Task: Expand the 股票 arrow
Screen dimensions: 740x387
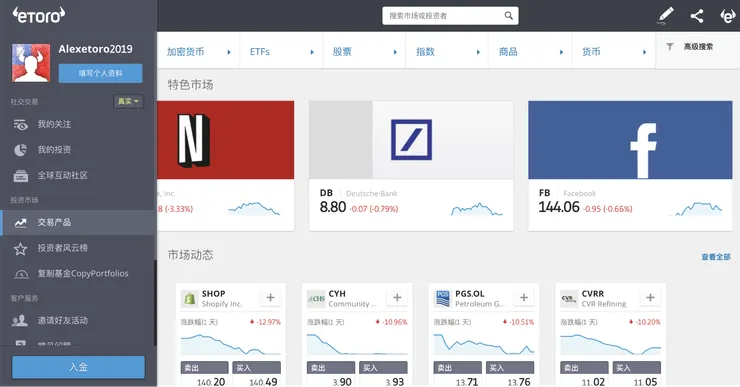Action: tap(395, 52)
